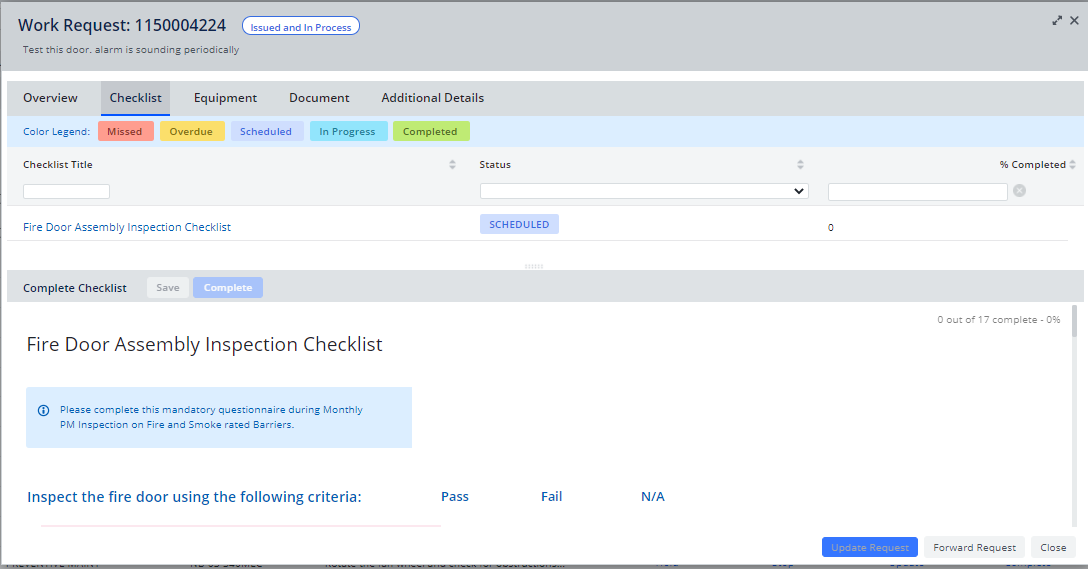Expand the work request dialog to full size
Image resolution: width=1088 pixels, height=569 pixels.
pyautogui.click(x=1057, y=20)
